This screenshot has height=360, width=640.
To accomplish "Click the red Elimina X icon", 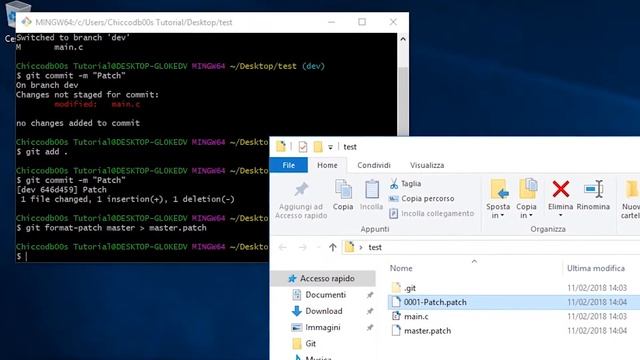I will click(561, 189).
